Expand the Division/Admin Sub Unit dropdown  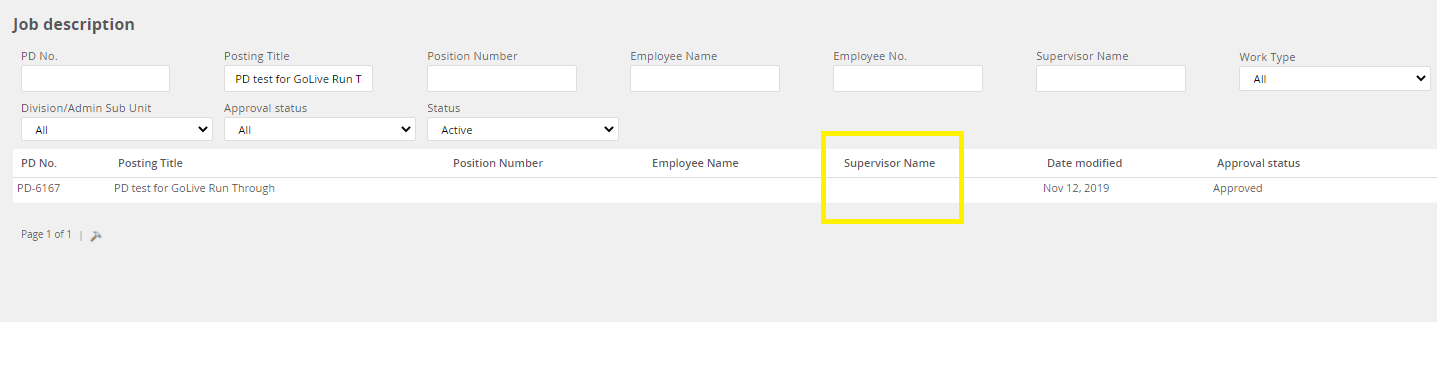117,129
